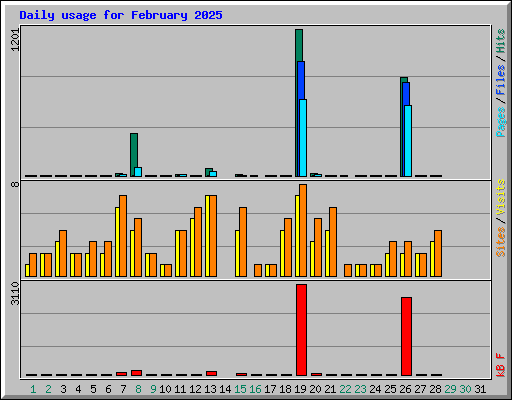Image resolution: width=512 pixels, height=400 pixels.
Task: Click day 16 on the x-axis
Action: coord(255,389)
